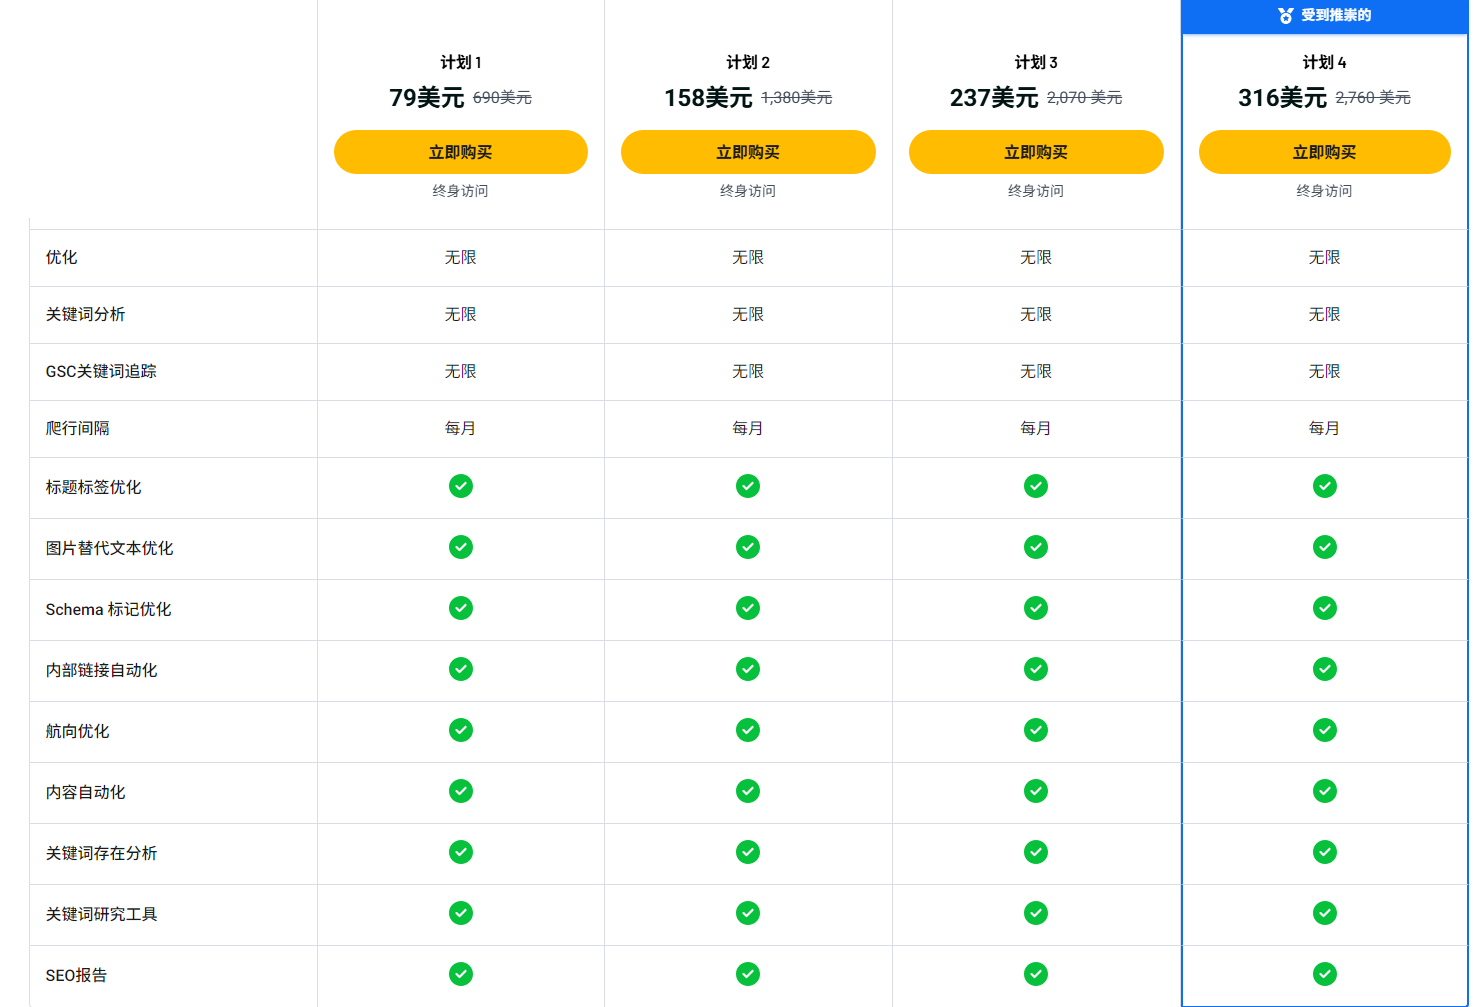The width and height of the screenshot is (1481, 1007).
Task: Click the 316美元 price on 计划 4
Action: click(1281, 98)
